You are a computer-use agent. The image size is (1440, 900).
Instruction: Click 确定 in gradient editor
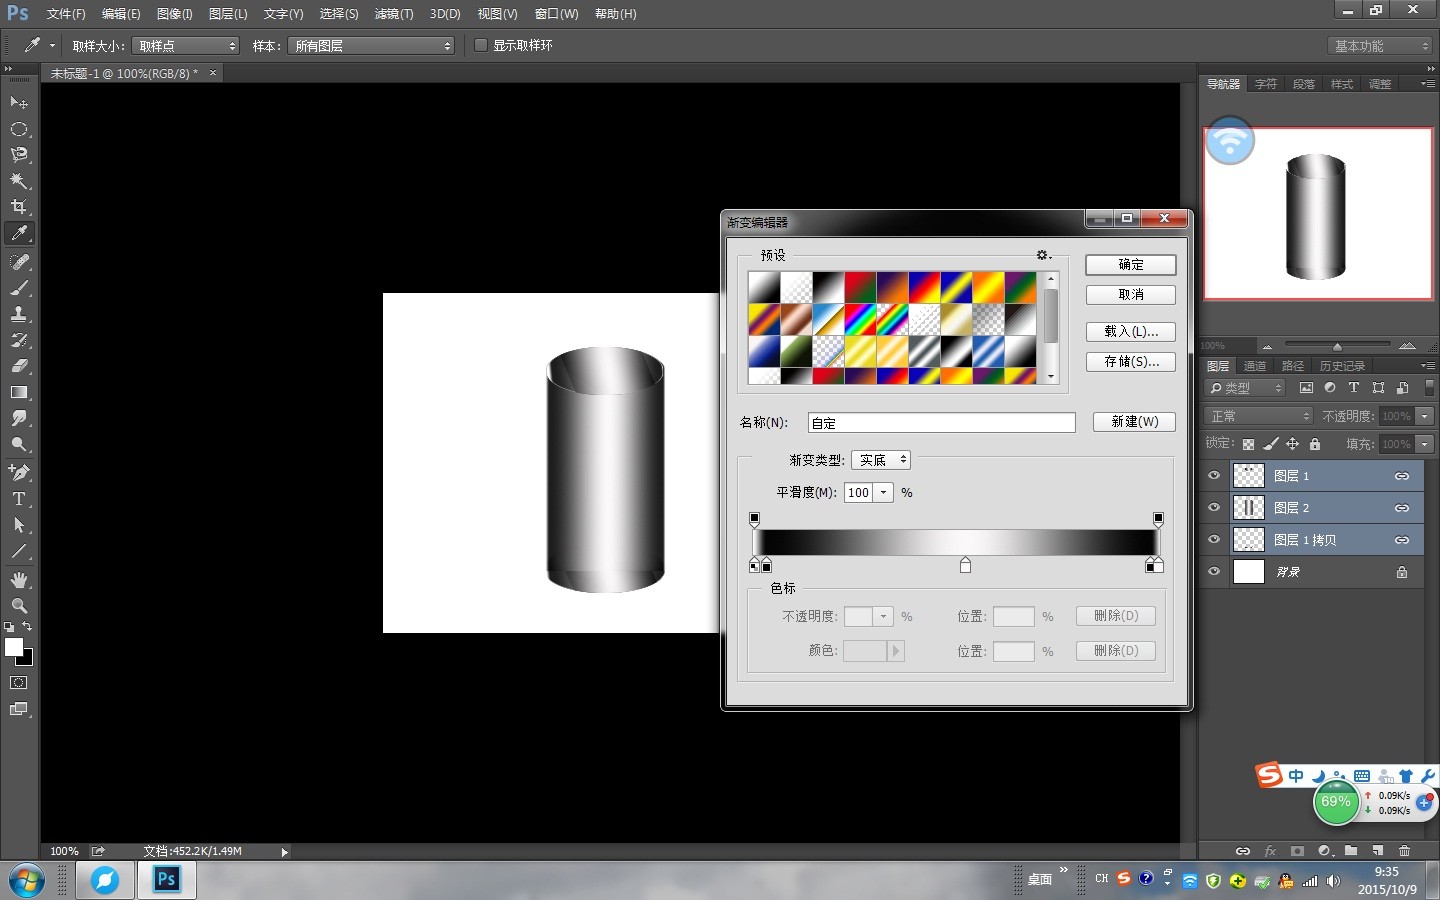[1130, 265]
